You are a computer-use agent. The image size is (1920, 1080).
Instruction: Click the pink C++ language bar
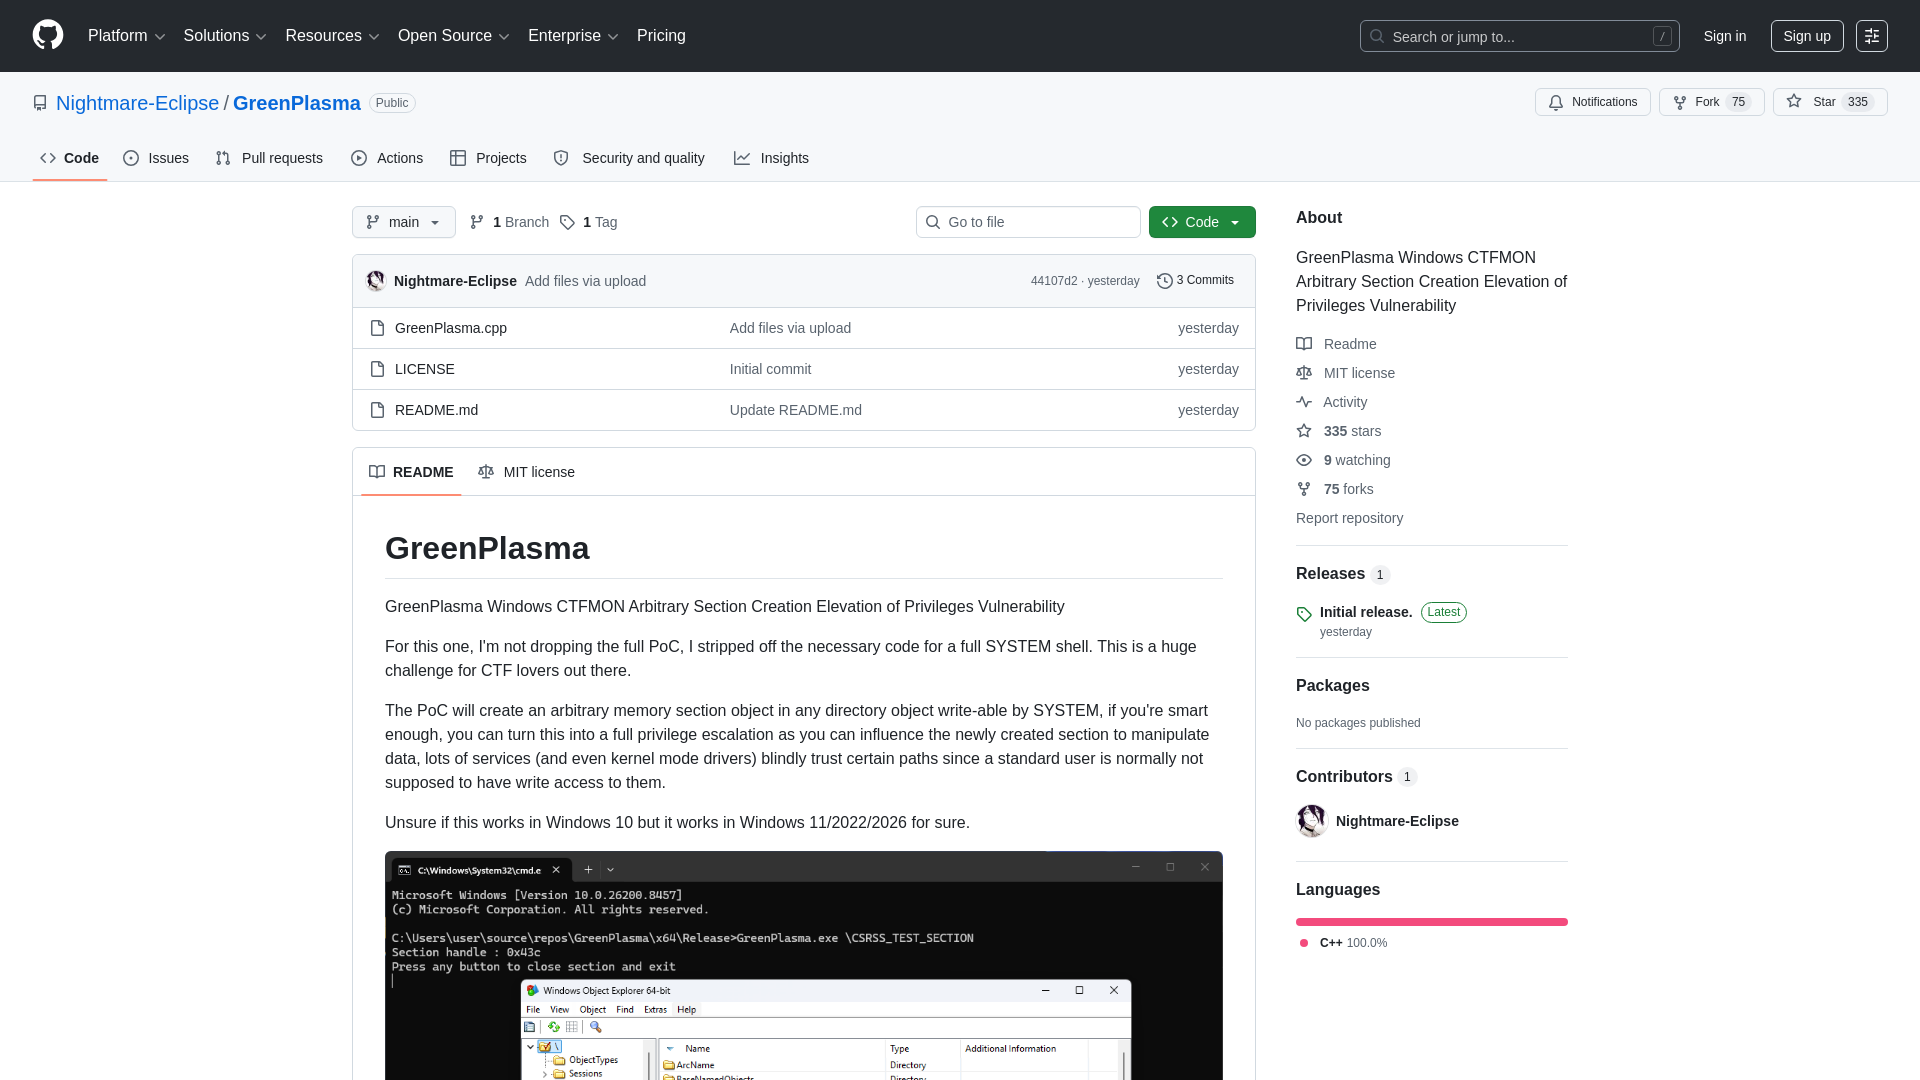click(1432, 922)
